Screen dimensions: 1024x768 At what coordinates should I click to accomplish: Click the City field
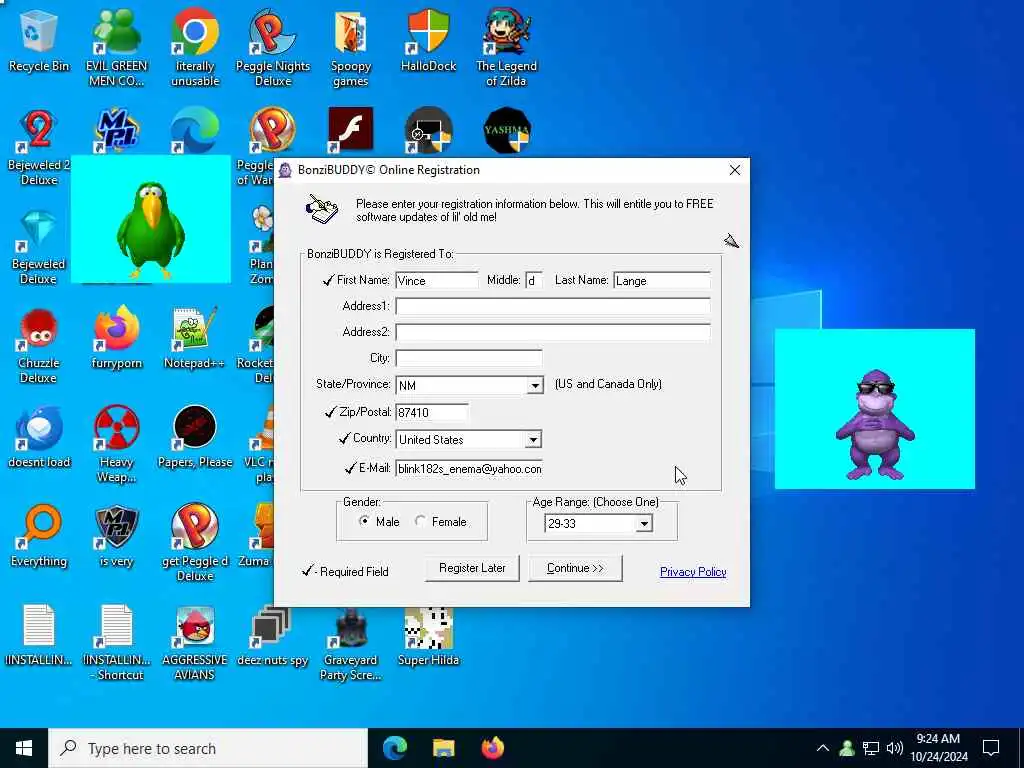(x=469, y=359)
